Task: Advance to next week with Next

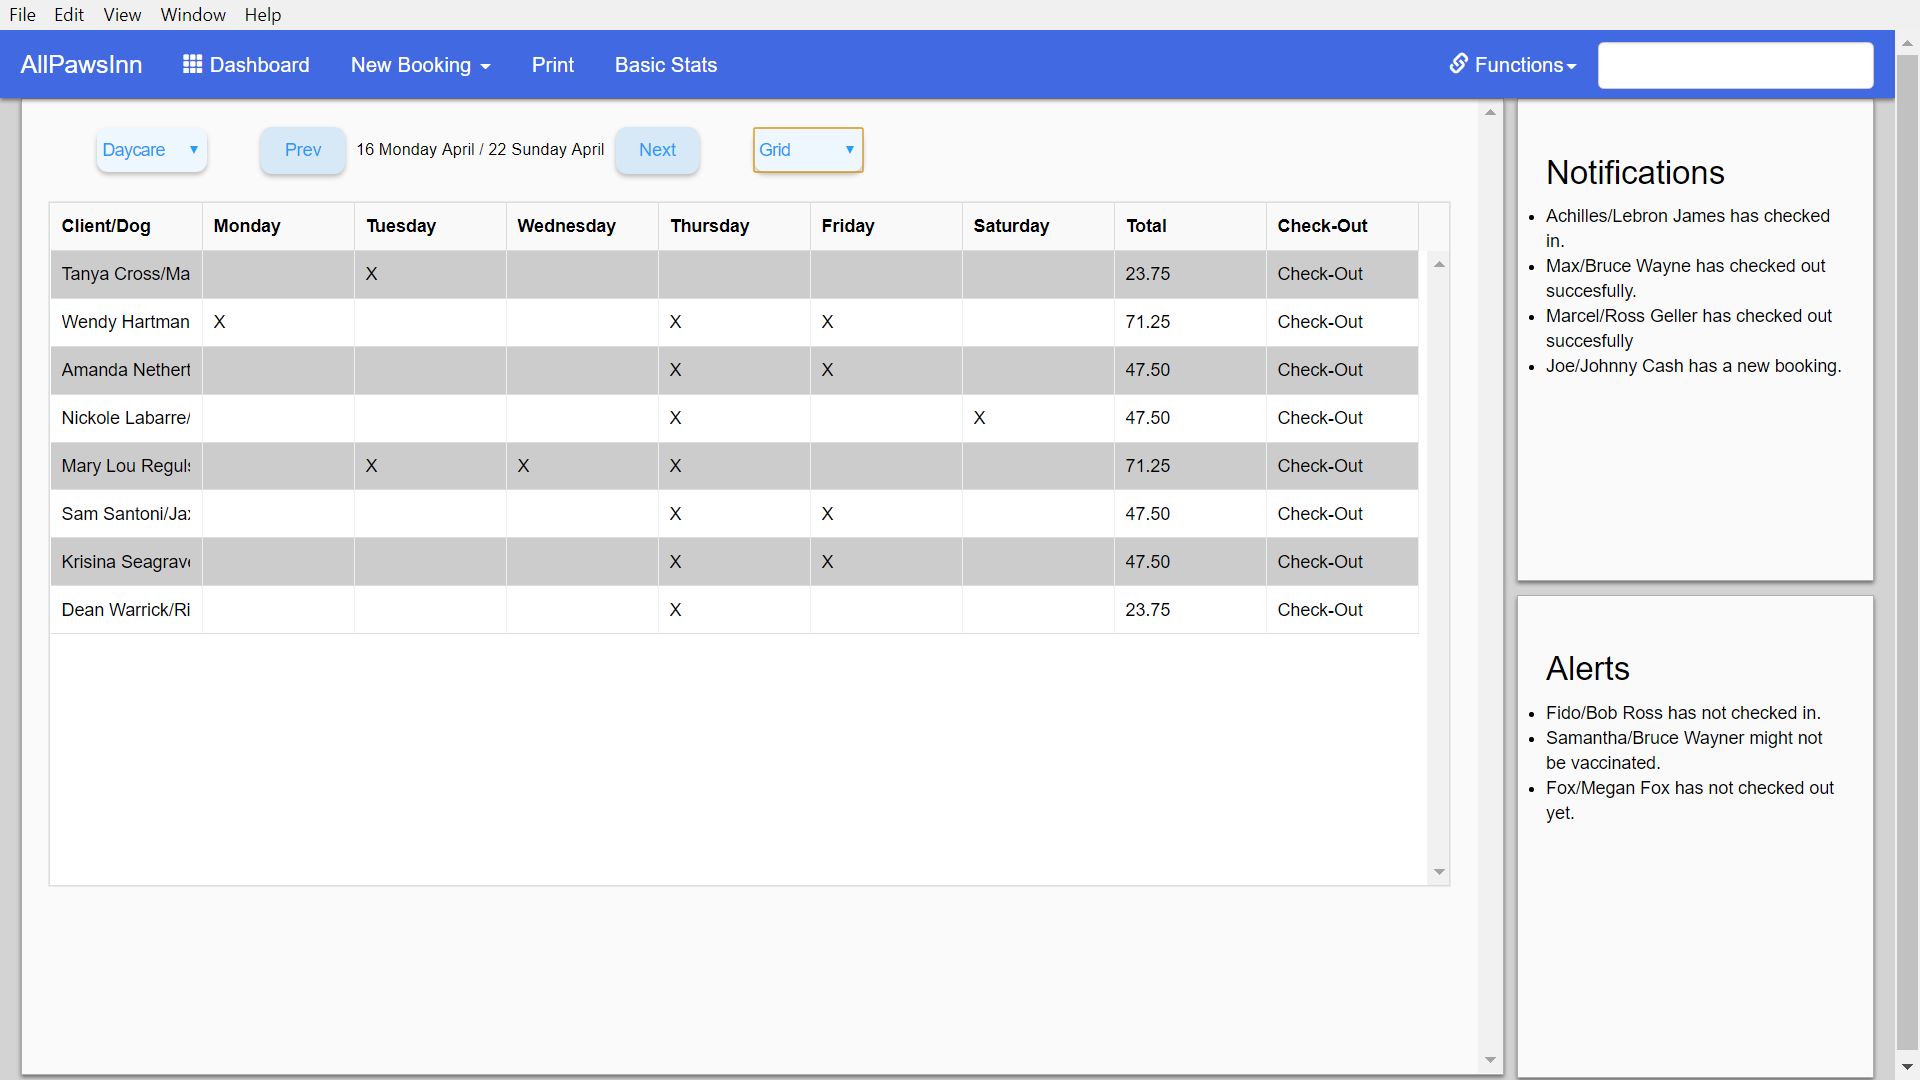Action: tap(657, 150)
